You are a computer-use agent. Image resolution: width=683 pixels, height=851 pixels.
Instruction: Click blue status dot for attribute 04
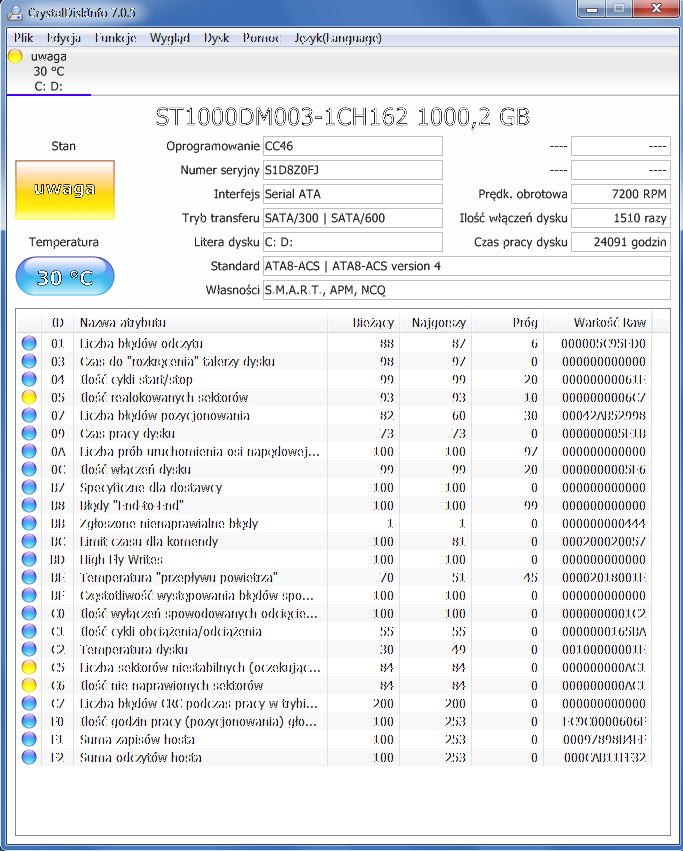[x=29, y=379]
